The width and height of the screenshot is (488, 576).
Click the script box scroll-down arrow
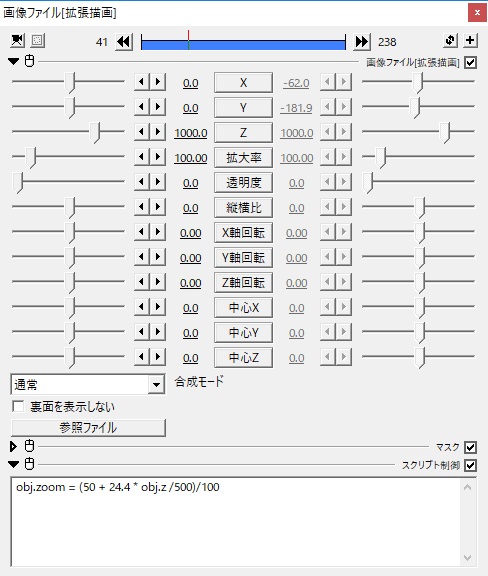coord(467,558)
